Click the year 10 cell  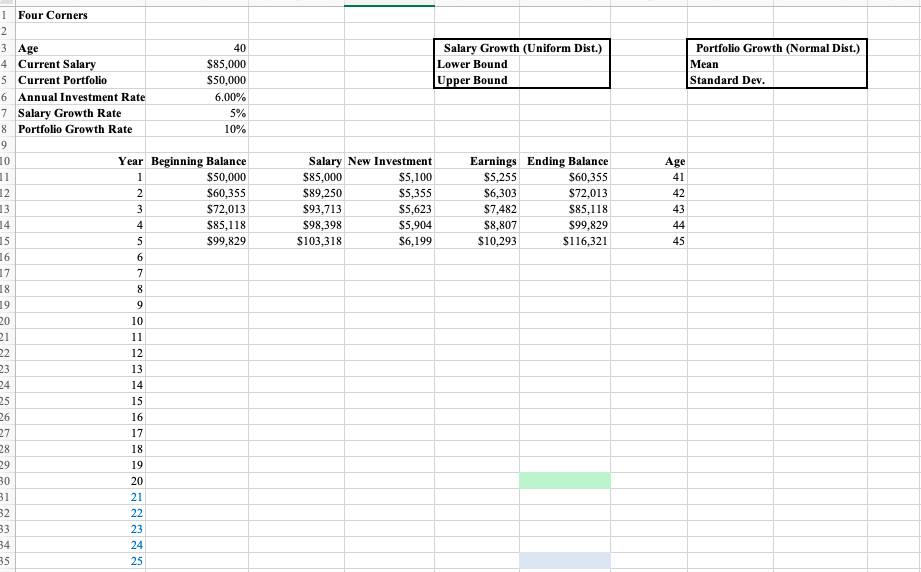click(80, 321)
